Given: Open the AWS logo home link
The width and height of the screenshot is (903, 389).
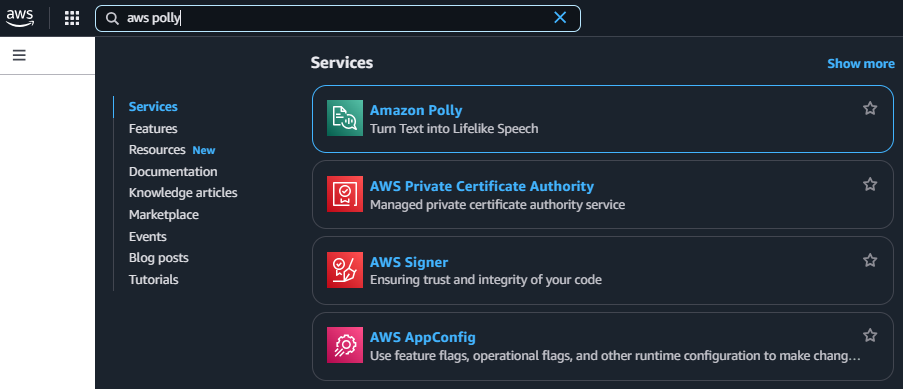Looking at the screenshot, I should [x=20, y=18].
